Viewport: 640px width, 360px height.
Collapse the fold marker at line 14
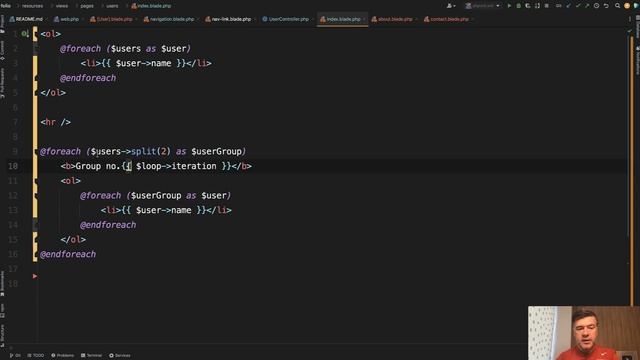click(x=36, y=225)
